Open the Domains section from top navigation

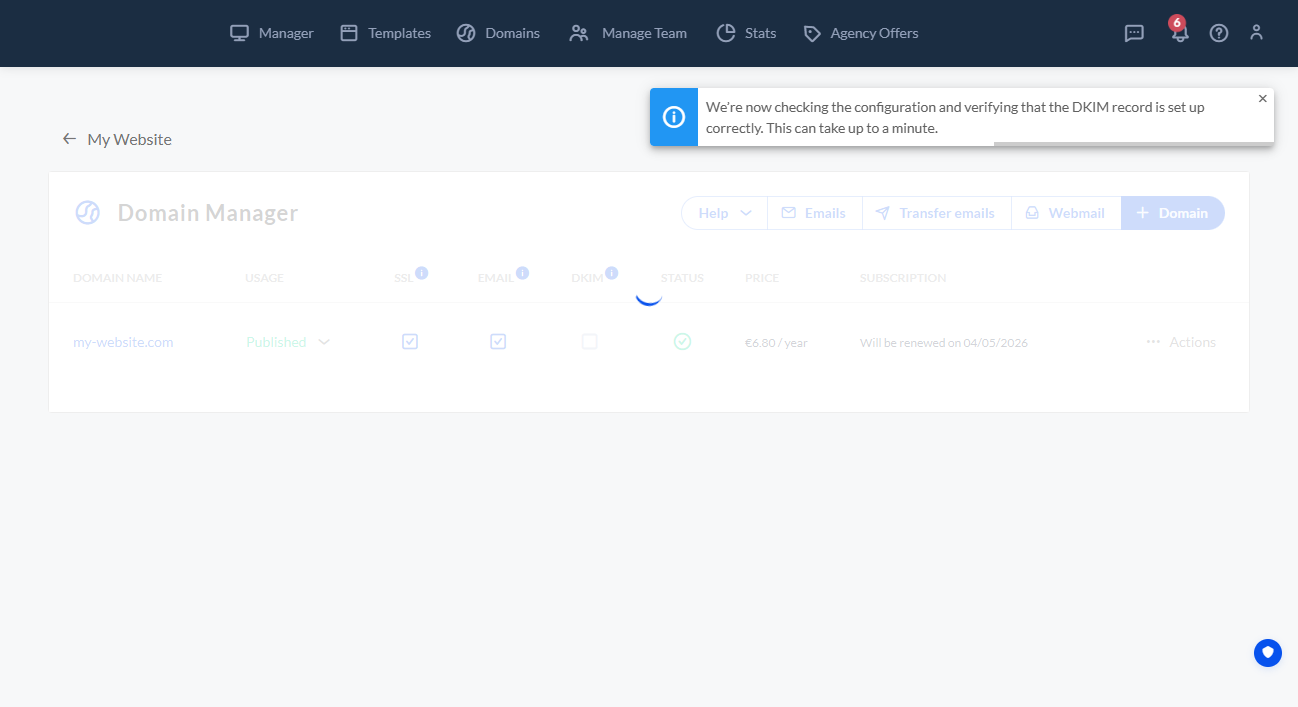pyautogui.click(x=498, y=33)
